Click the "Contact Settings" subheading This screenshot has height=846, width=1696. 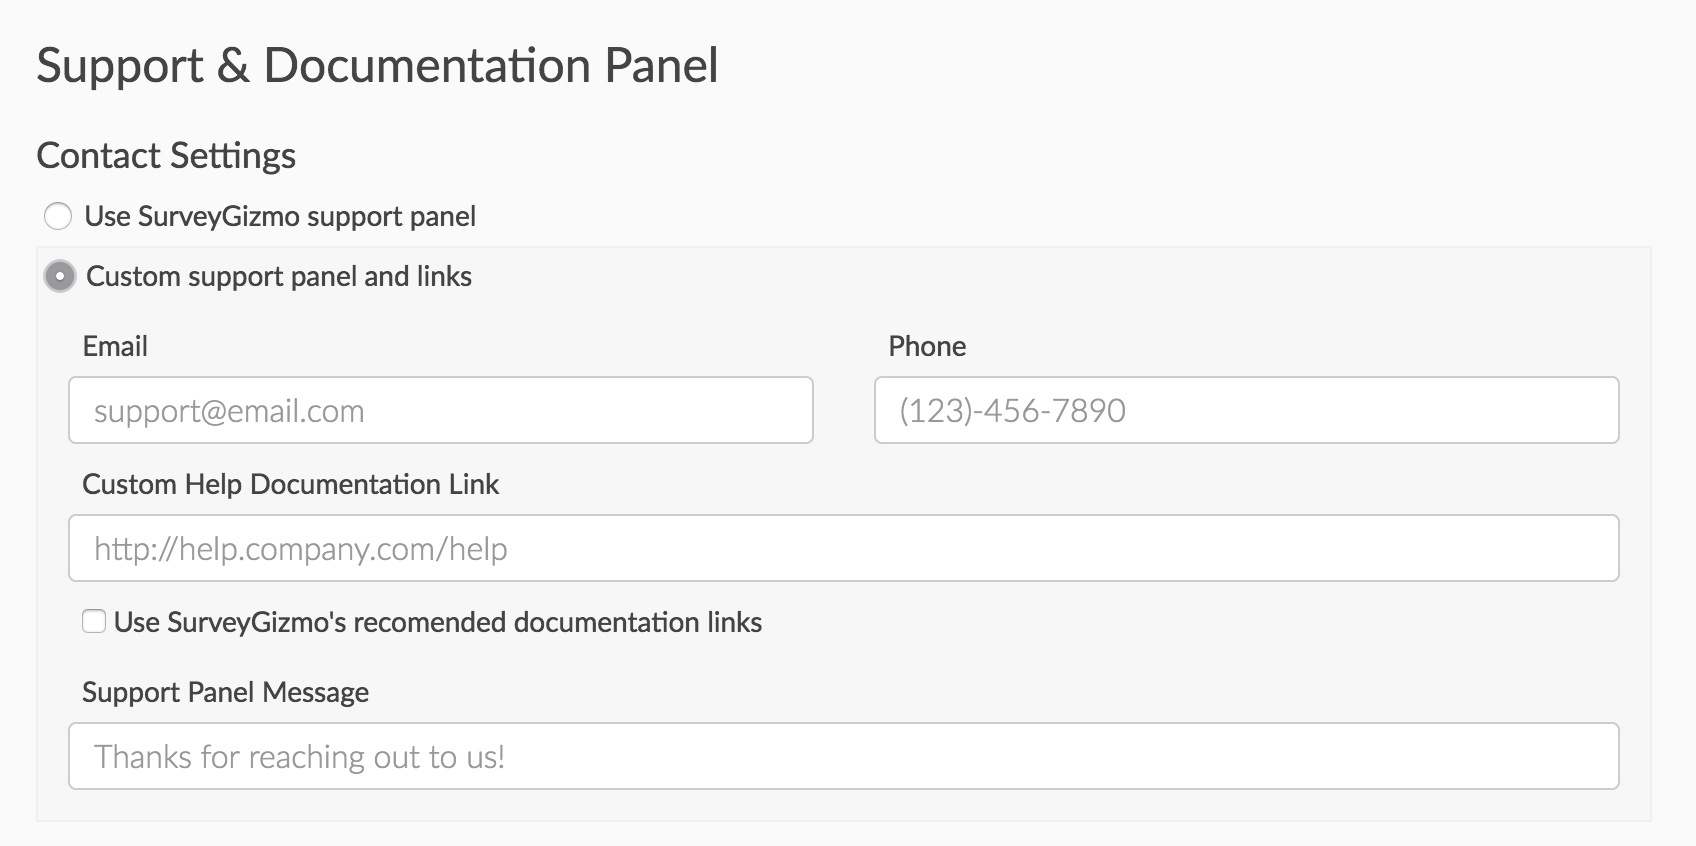(x=166, y=156)
